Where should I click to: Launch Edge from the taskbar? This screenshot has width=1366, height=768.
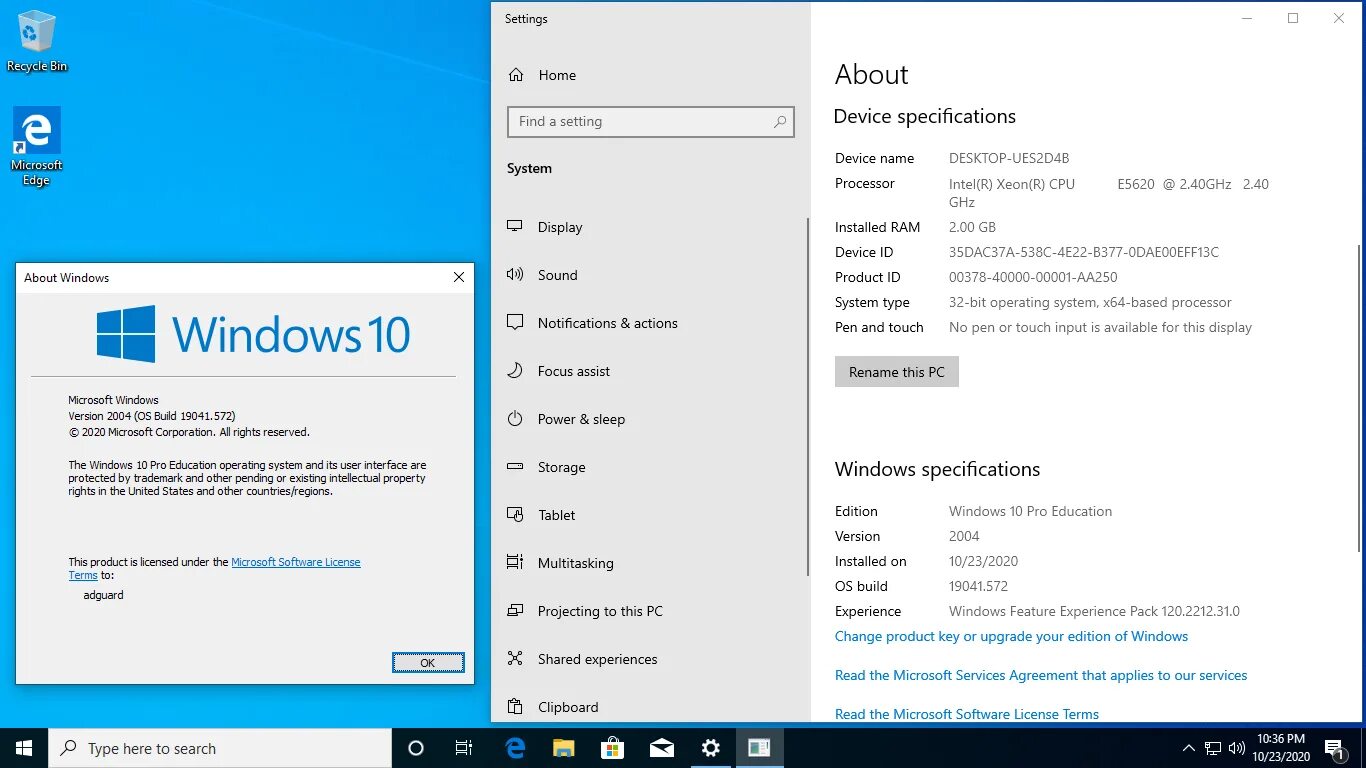[515, 748]
